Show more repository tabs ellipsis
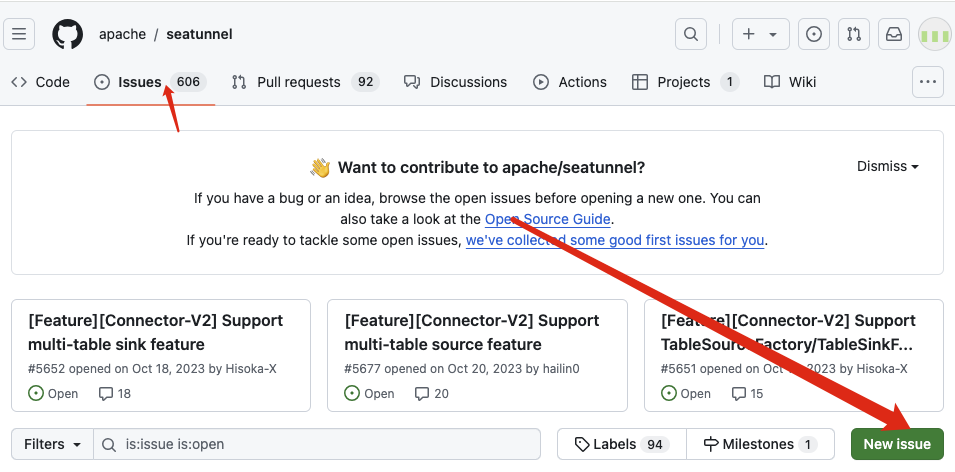Image resolution: width=955 pixels, height=472 pixels. [x=928, y=82]
